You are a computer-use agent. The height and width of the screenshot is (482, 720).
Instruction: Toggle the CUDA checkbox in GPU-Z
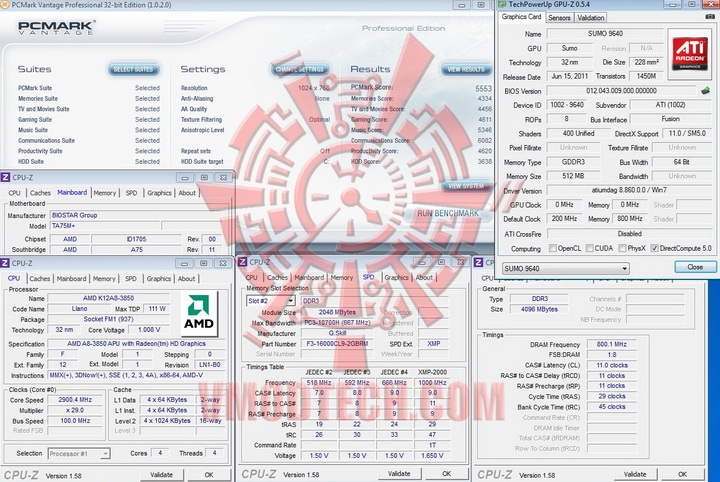(x=590, y=248)
